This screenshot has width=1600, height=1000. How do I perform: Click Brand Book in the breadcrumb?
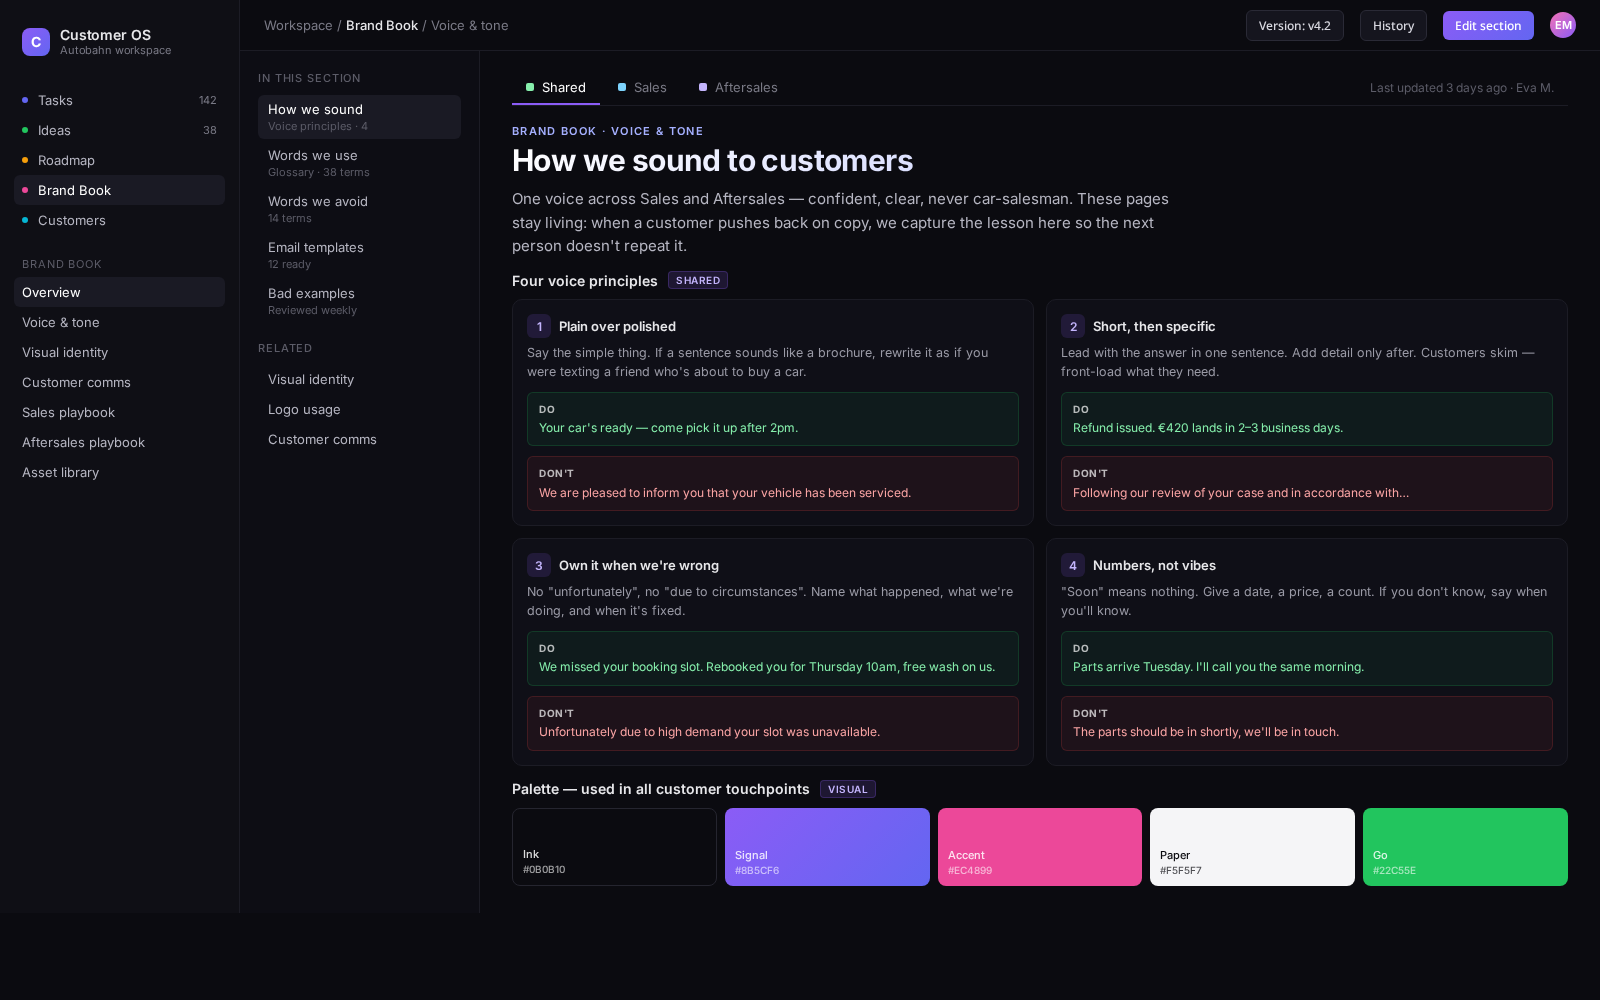382,25
